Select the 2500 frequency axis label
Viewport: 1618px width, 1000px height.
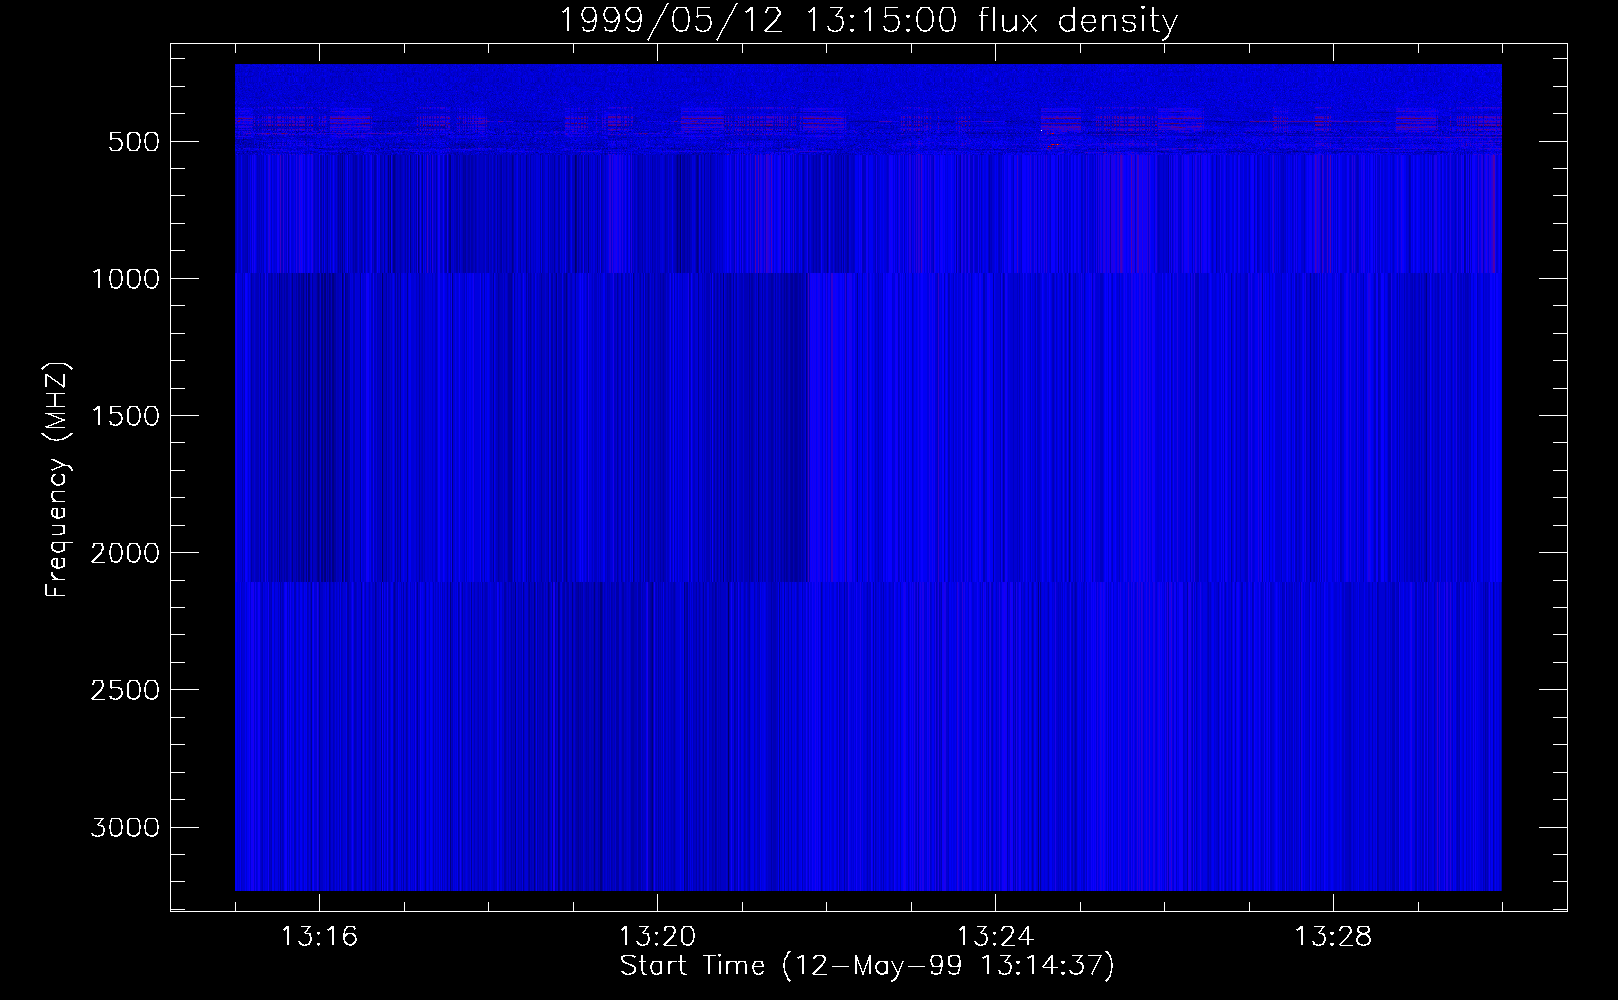pyautogui.click(x=125, y=690)
